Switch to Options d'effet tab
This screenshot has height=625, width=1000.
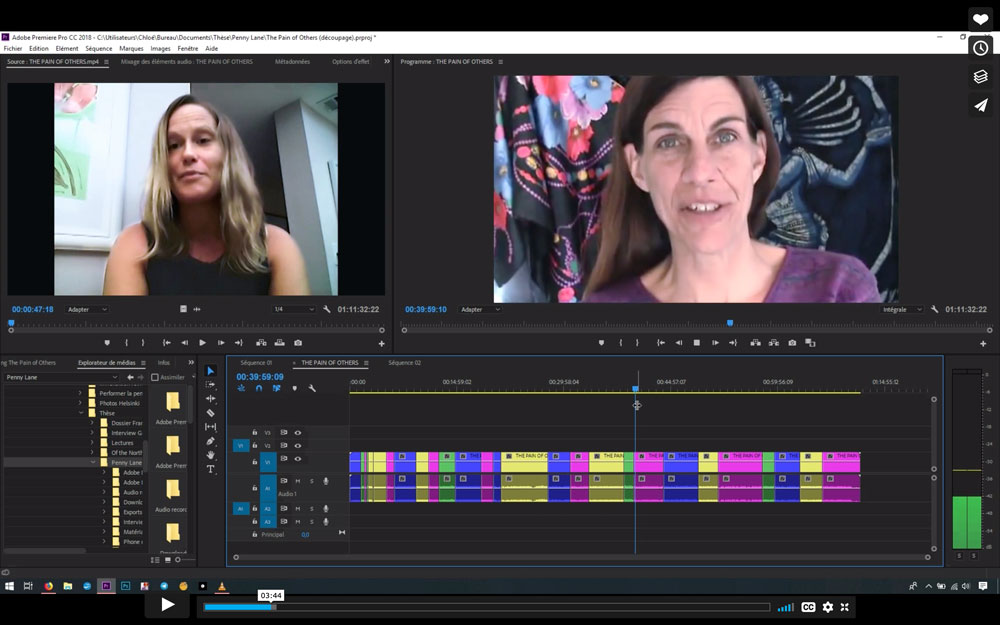pyautogui.click(x=351, y=62)
